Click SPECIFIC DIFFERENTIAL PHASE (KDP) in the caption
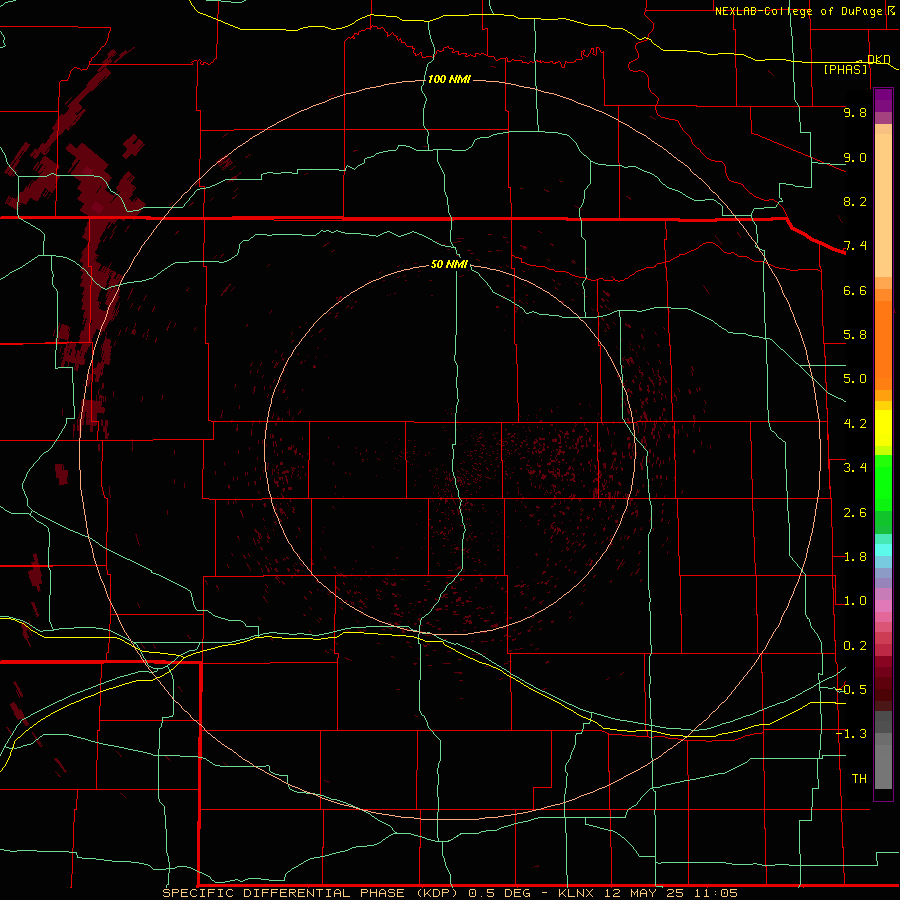This screenshot has height=900, width=900. tap(310, 893)
